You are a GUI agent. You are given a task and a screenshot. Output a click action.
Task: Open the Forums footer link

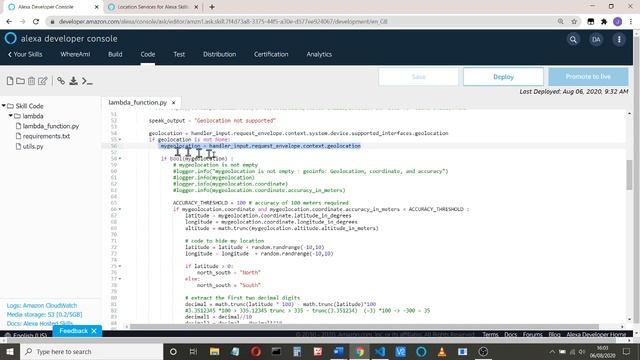point(533,334)
